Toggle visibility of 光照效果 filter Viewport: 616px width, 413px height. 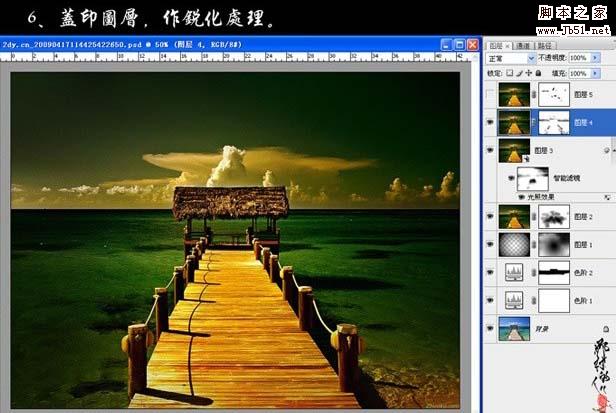tap(521, 197)
